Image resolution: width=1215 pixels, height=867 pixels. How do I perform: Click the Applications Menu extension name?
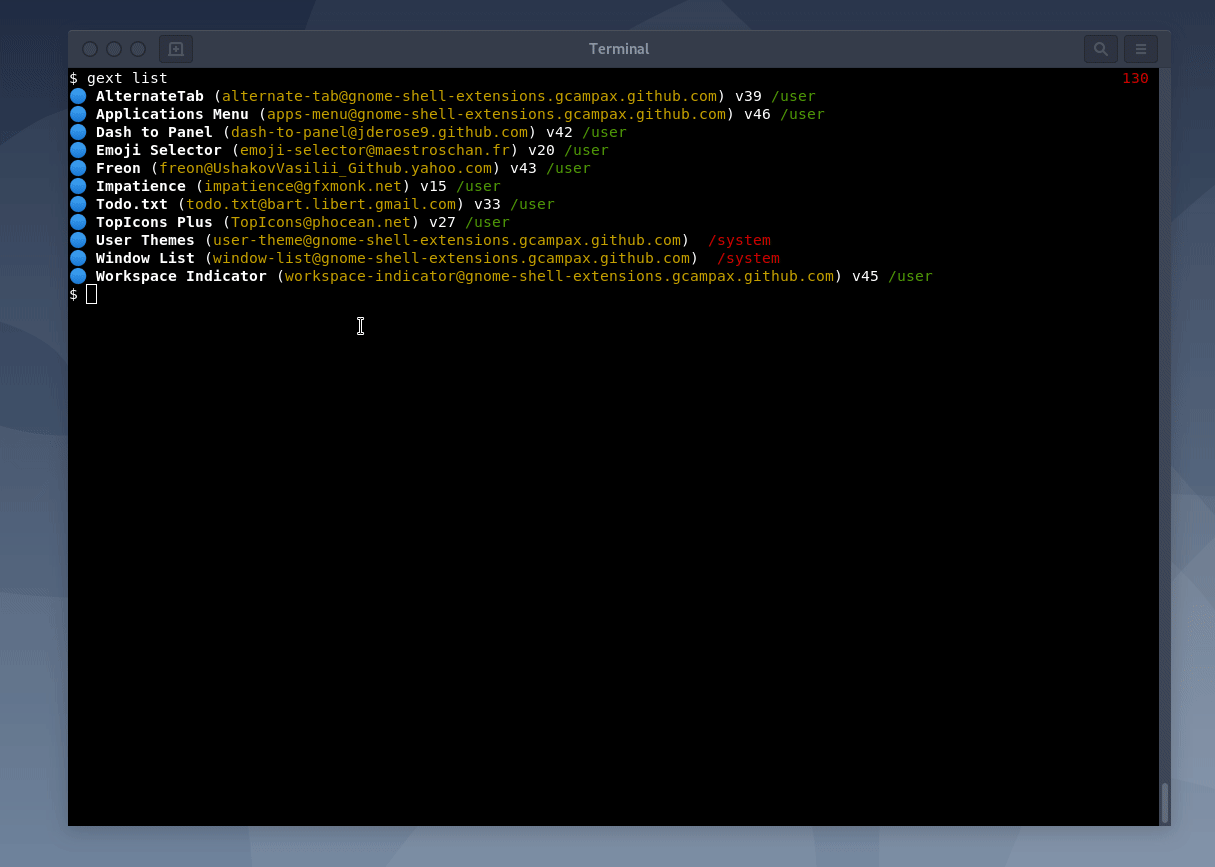point(172,115)
